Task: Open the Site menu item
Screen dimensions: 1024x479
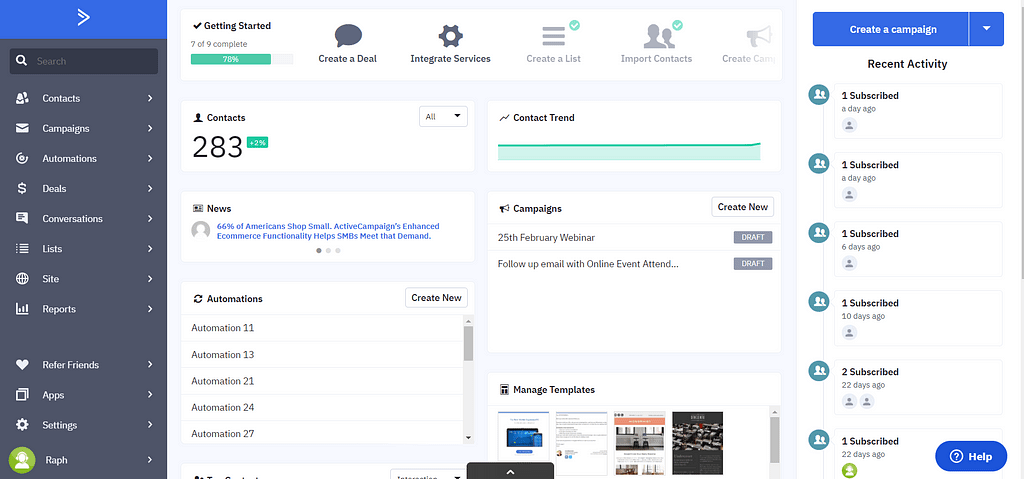Action: coord(83,278)
